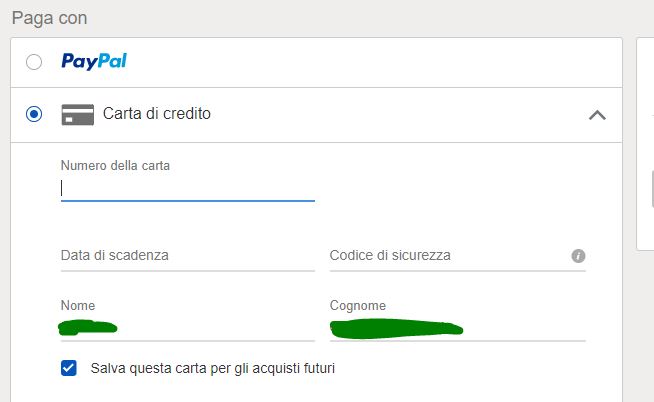Click the Salva questa carta label text
Viewport: 654px width, 402px height.
coord(212,368)
